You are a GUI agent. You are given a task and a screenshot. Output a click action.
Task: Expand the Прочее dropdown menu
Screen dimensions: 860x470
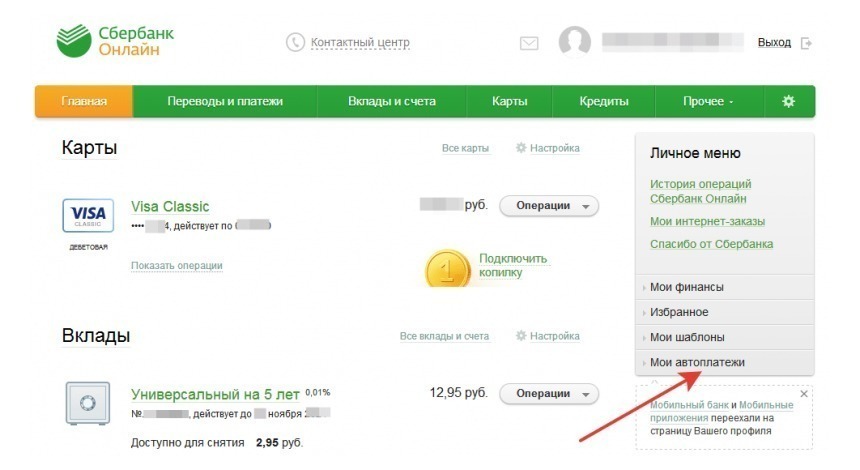(x=708, y=101)
